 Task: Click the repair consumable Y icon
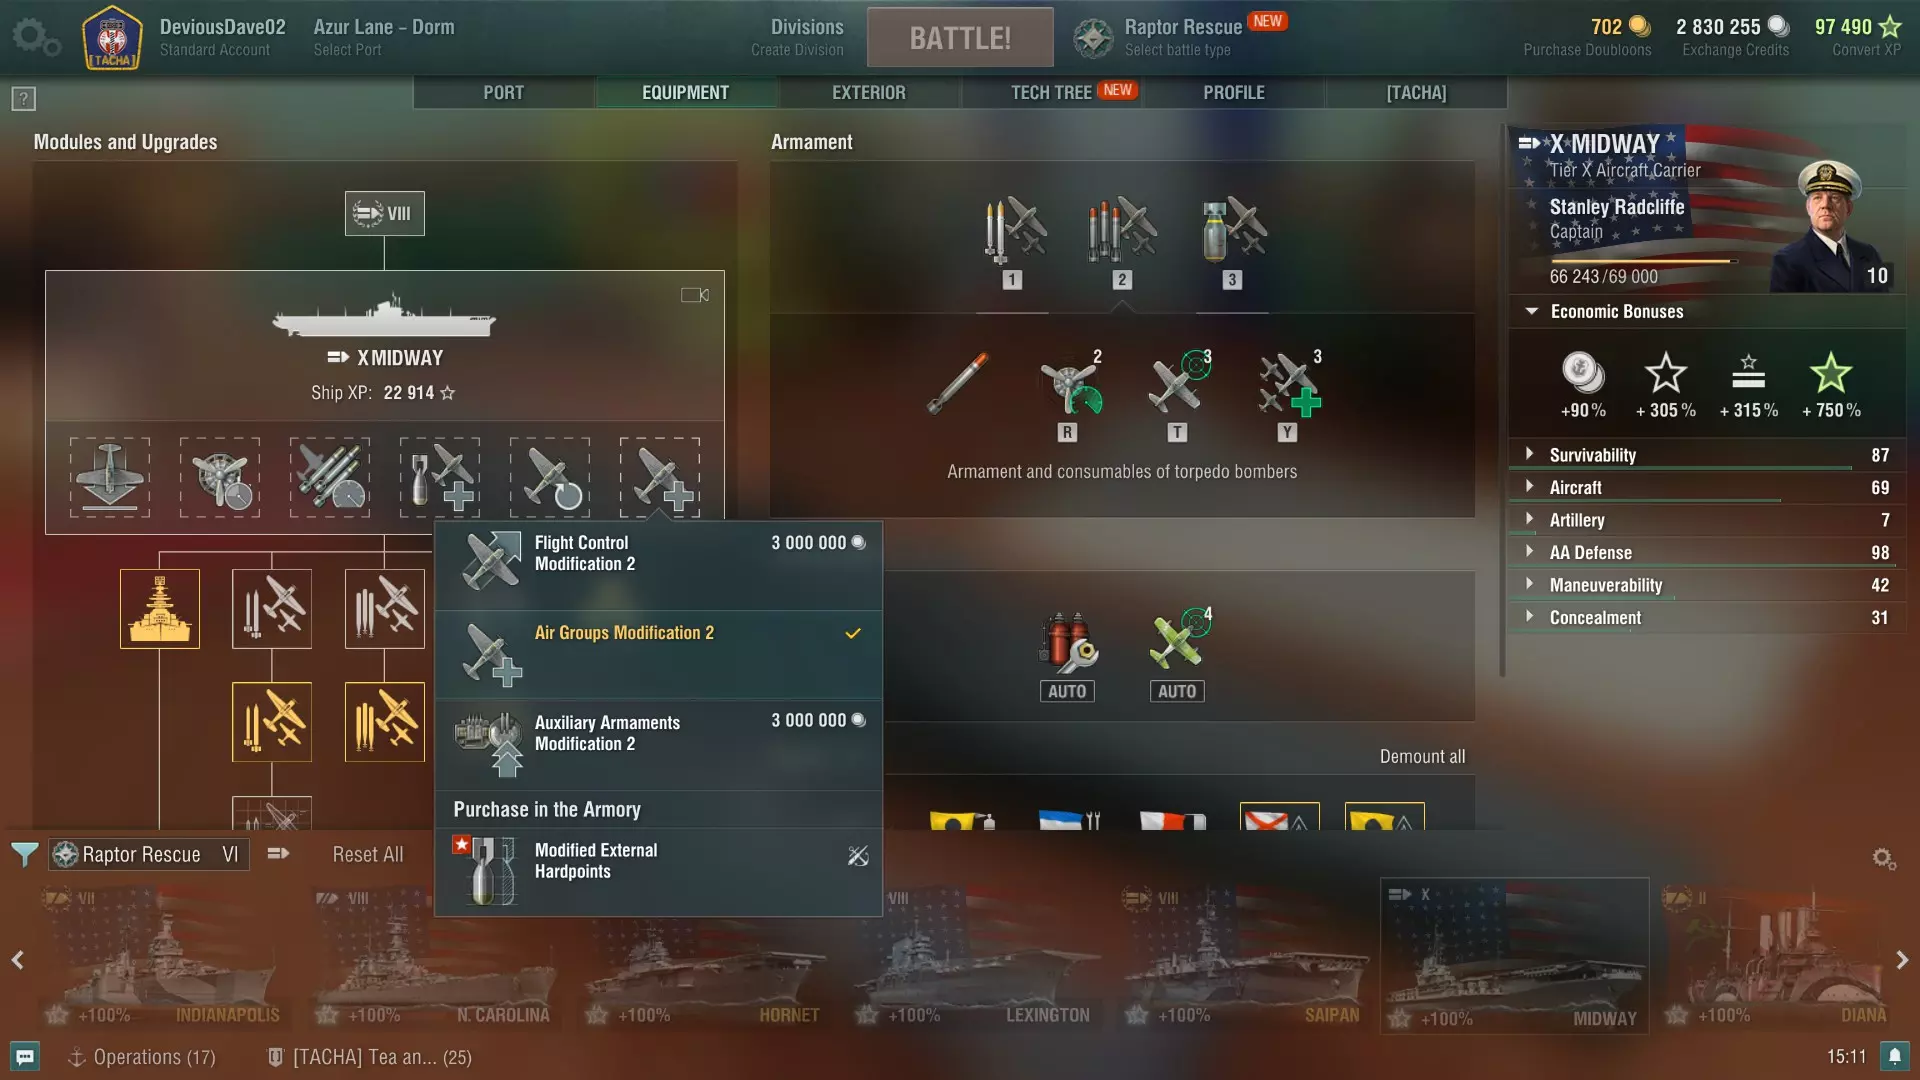coord(1288,395)
